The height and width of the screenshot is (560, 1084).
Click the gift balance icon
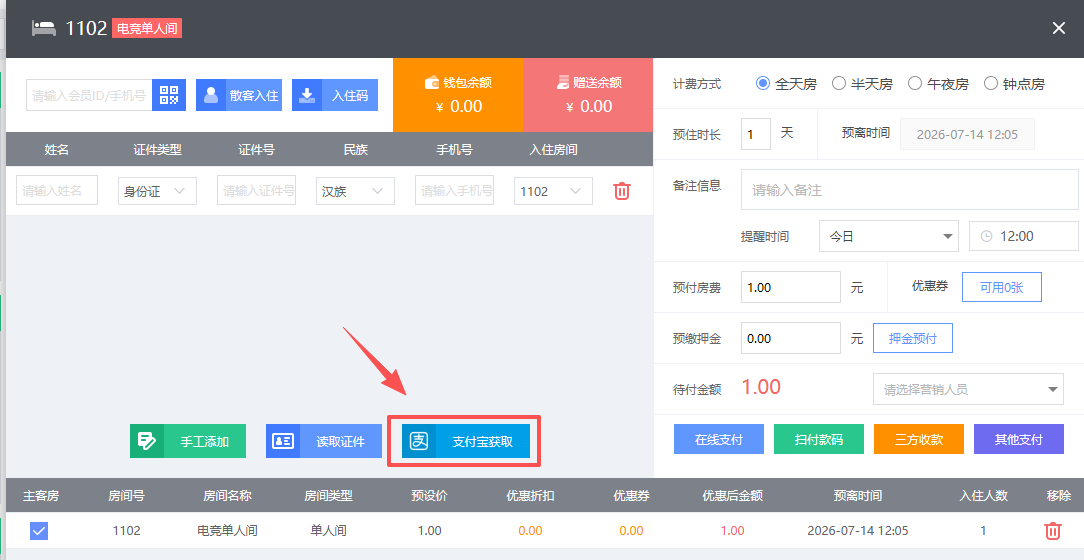tap(563, 82)
